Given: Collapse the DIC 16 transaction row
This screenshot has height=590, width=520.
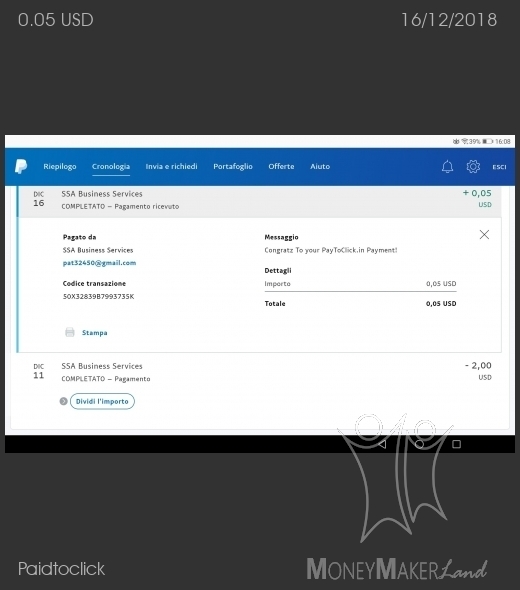Looking at the screenshot, I should pyautogui.click(x=260, y=201).
